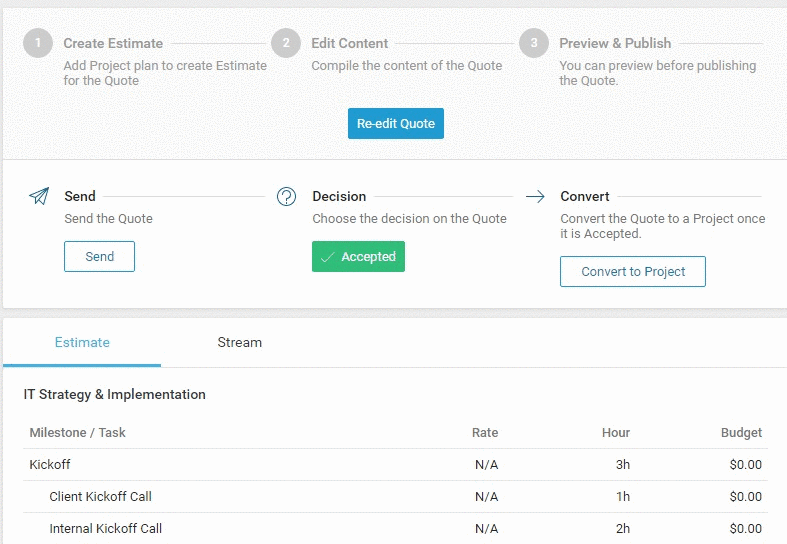Click the Hour column header

[616, 433]
